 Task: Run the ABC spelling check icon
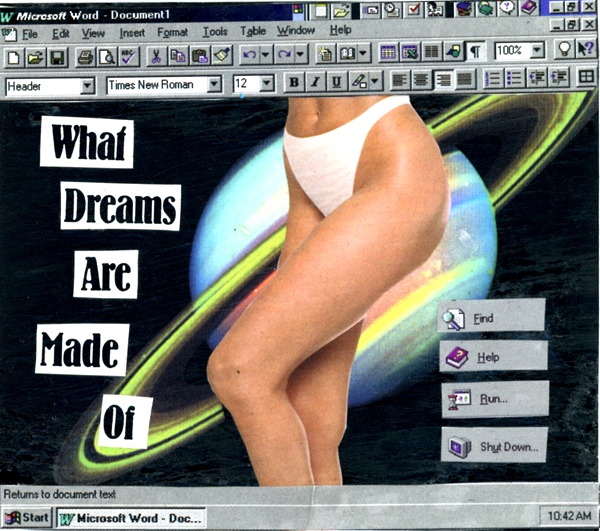click(x=128, y=56)
